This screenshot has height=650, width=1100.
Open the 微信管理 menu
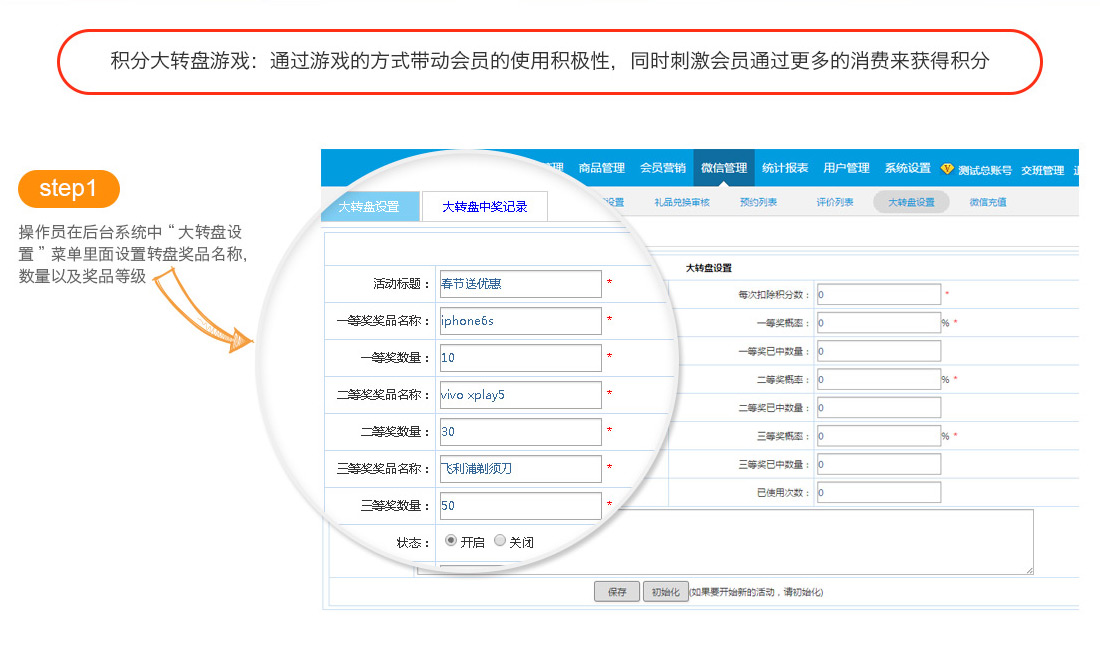[723, 168]
